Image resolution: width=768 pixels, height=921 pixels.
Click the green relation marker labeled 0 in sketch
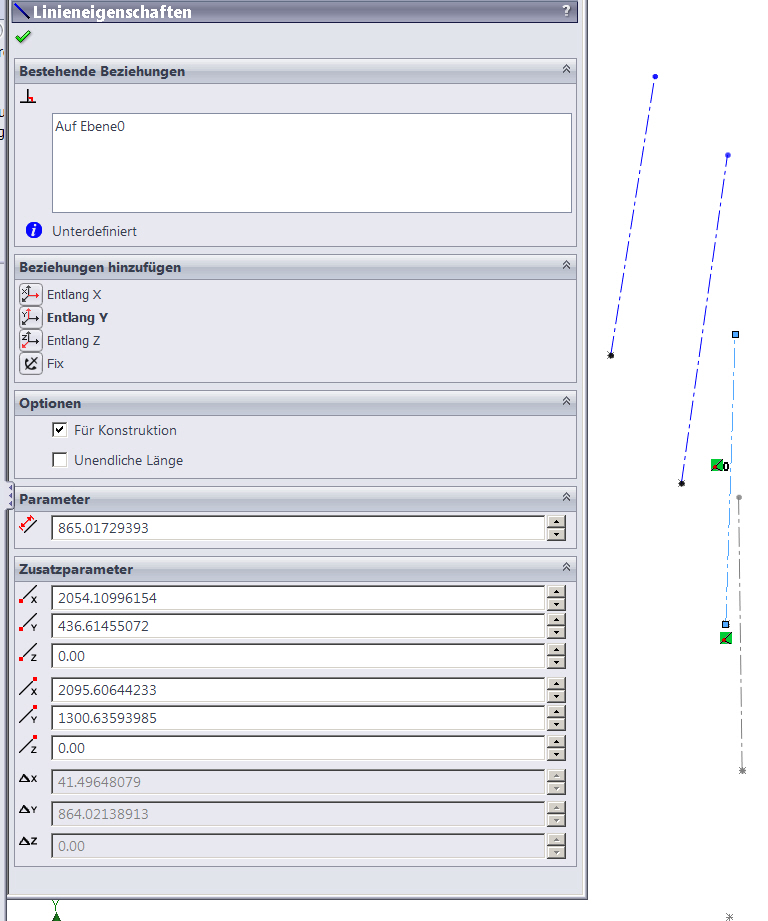tap(719, 466)
